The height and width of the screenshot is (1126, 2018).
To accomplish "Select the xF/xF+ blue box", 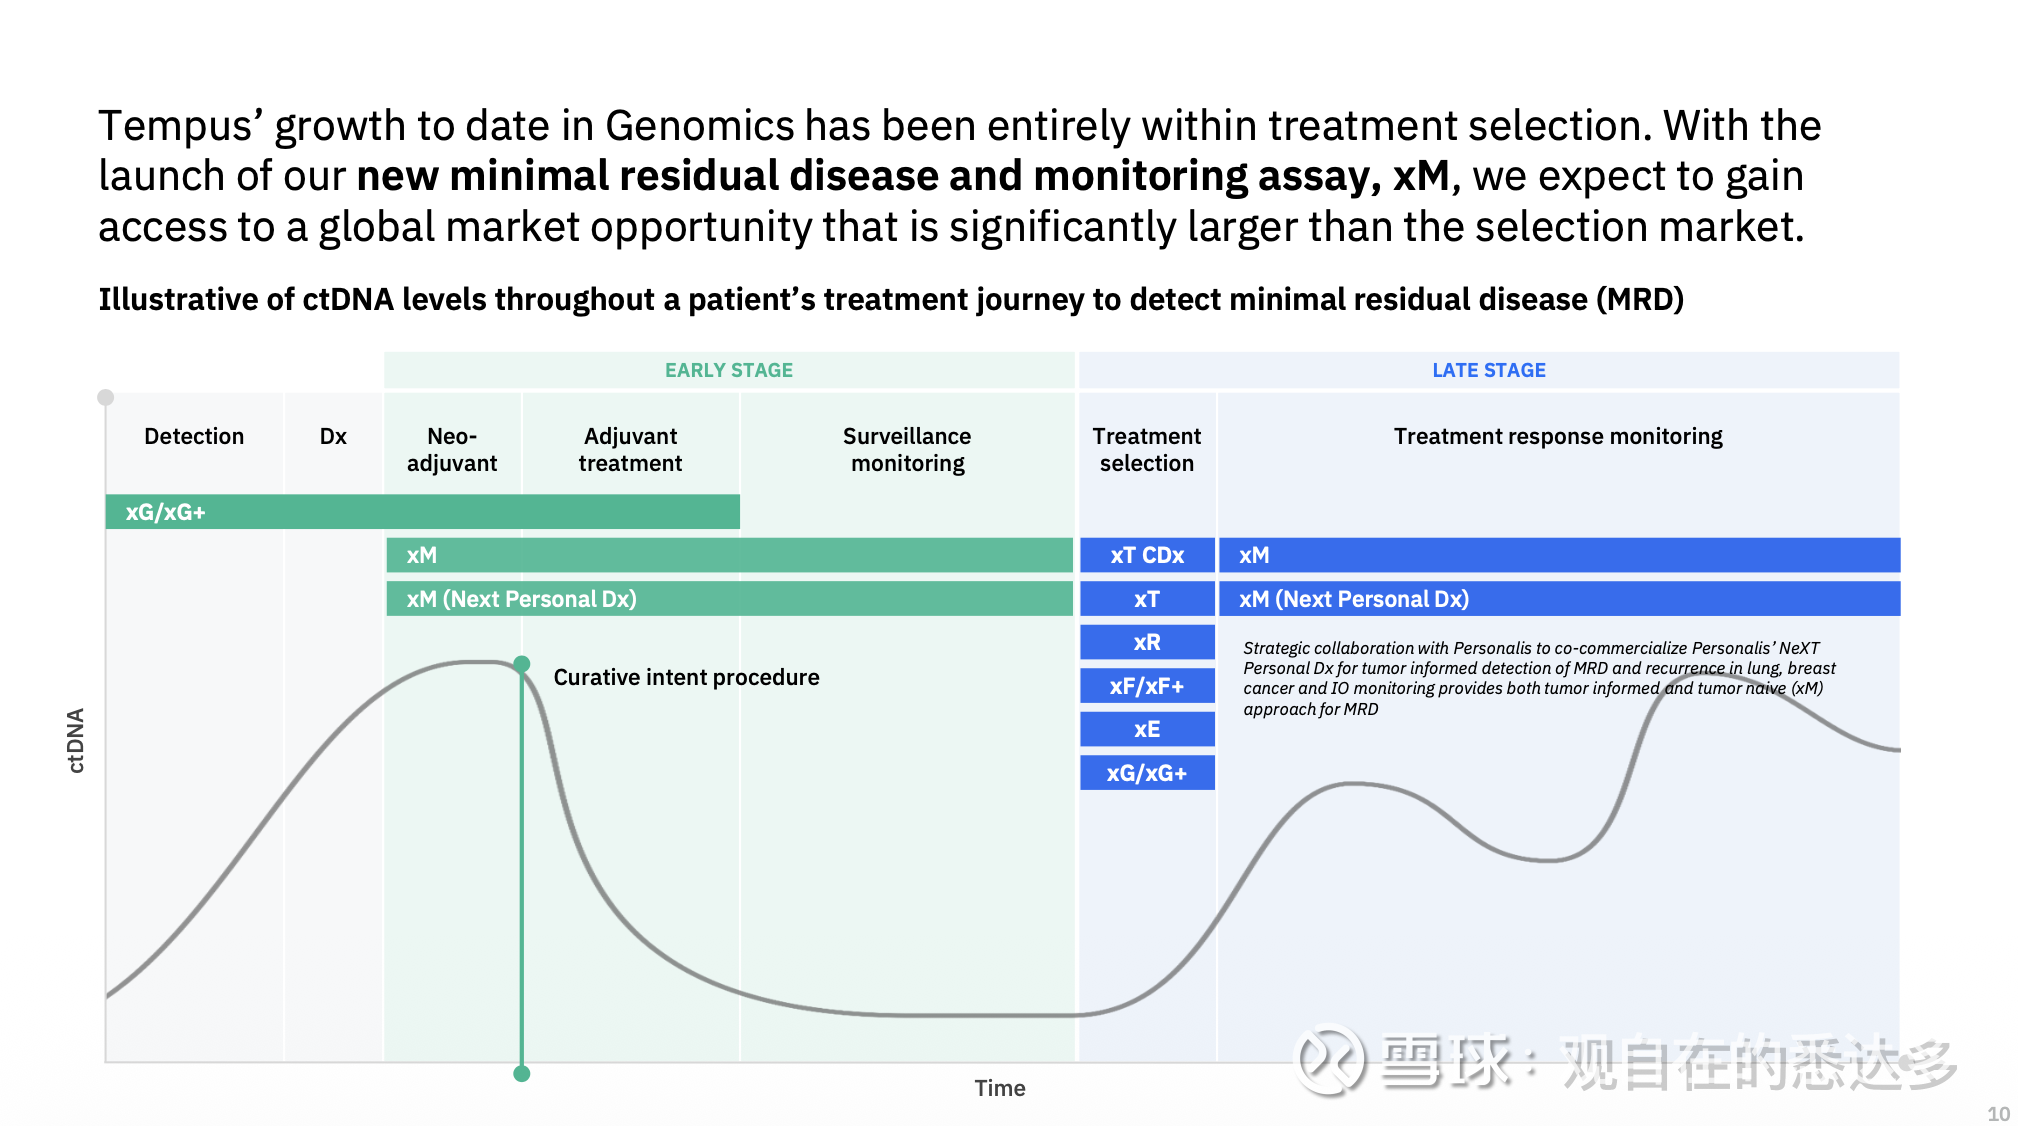I will pyautogui.click(x=1147, y=686).
